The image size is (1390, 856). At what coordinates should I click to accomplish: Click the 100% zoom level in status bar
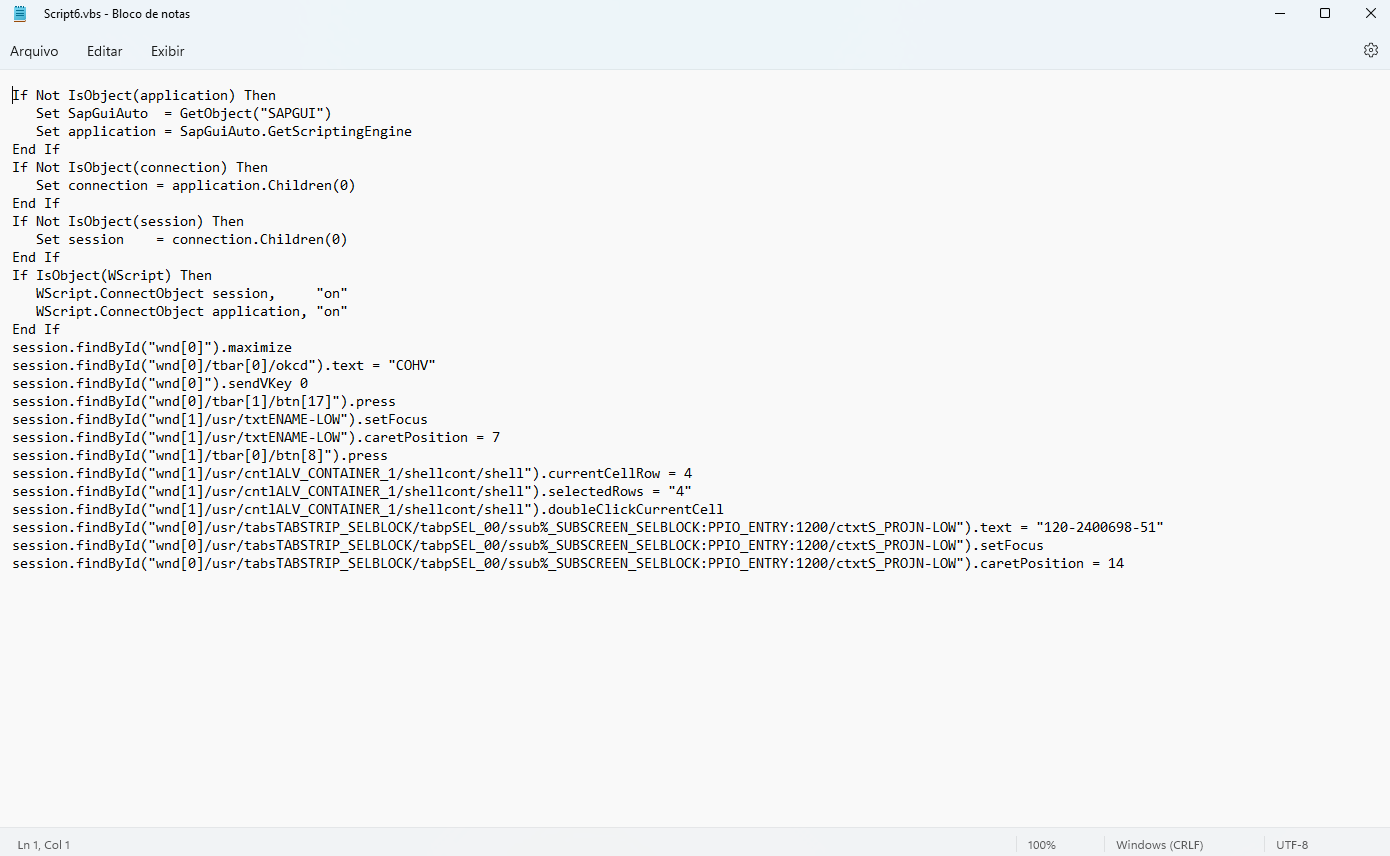[1041, 845]
